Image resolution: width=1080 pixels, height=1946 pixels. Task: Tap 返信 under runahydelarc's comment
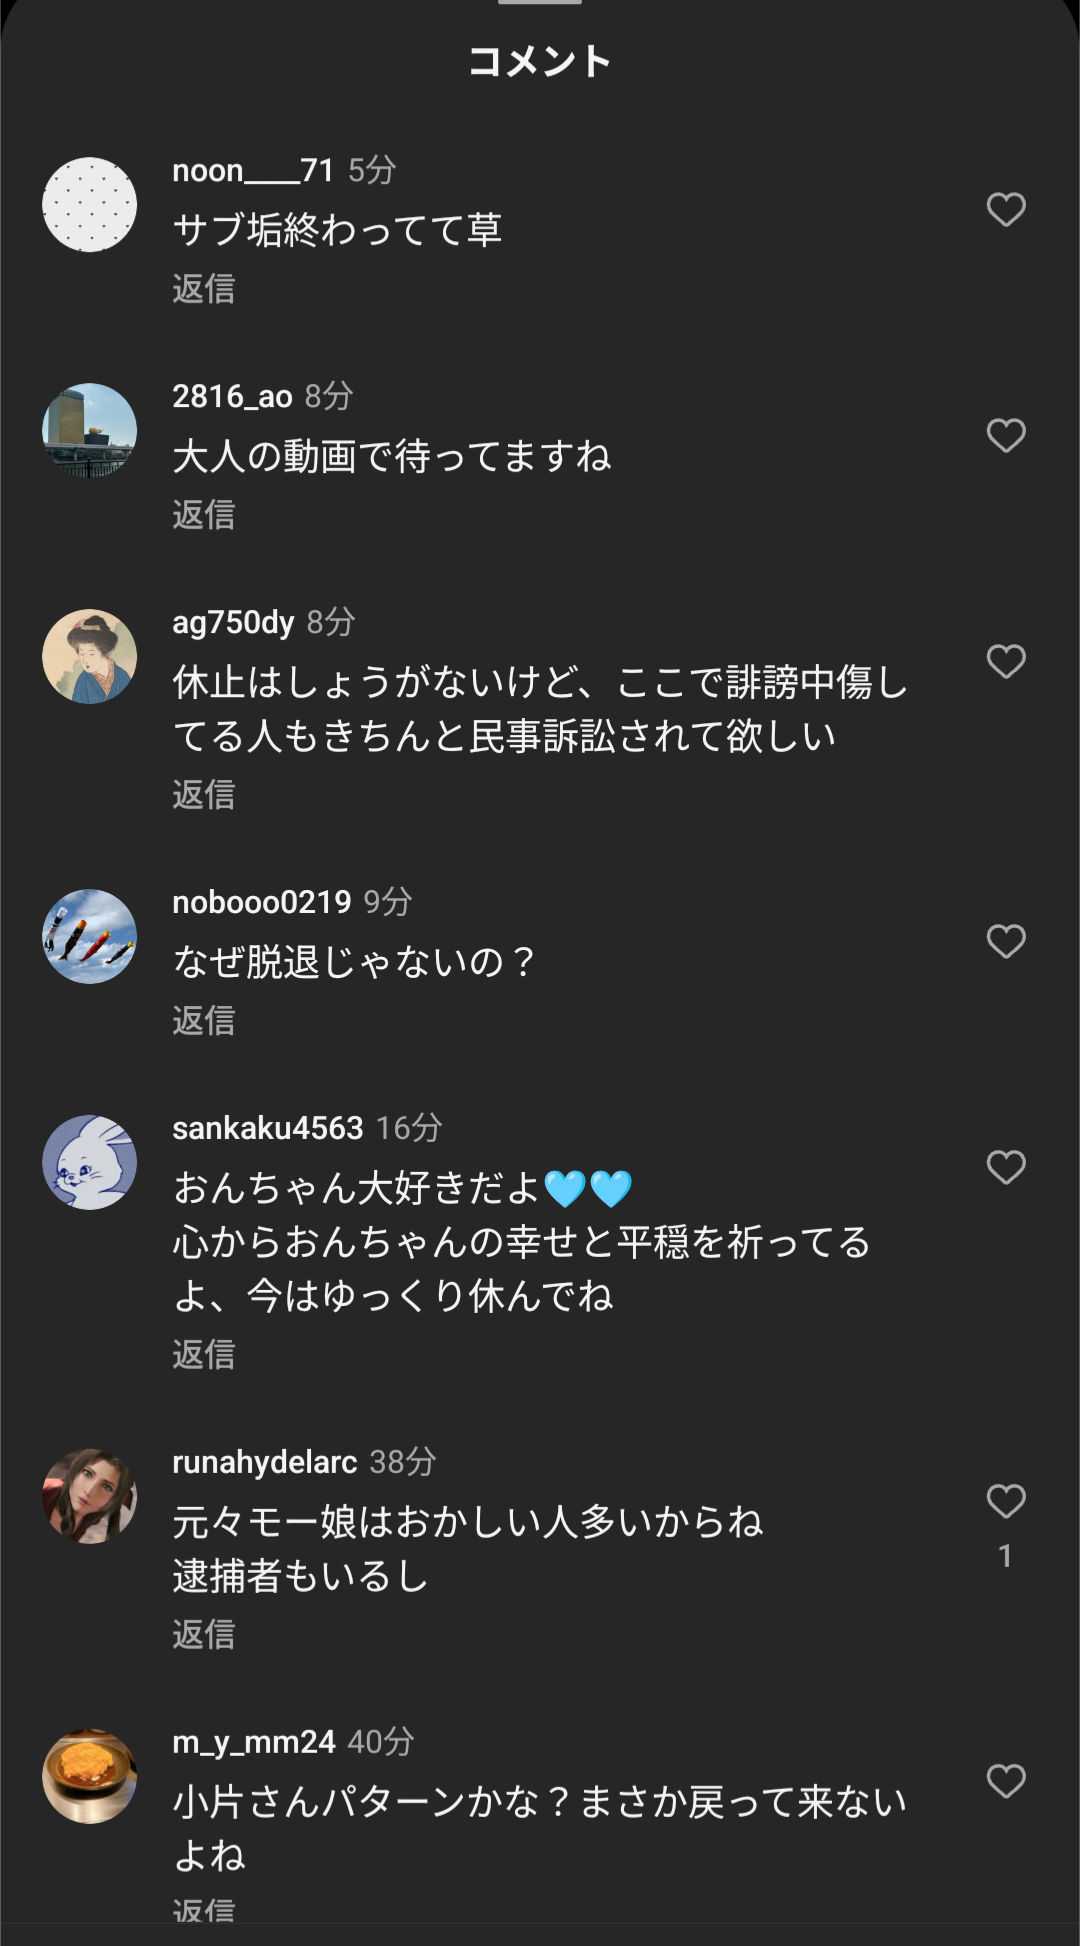point(204,1635)
